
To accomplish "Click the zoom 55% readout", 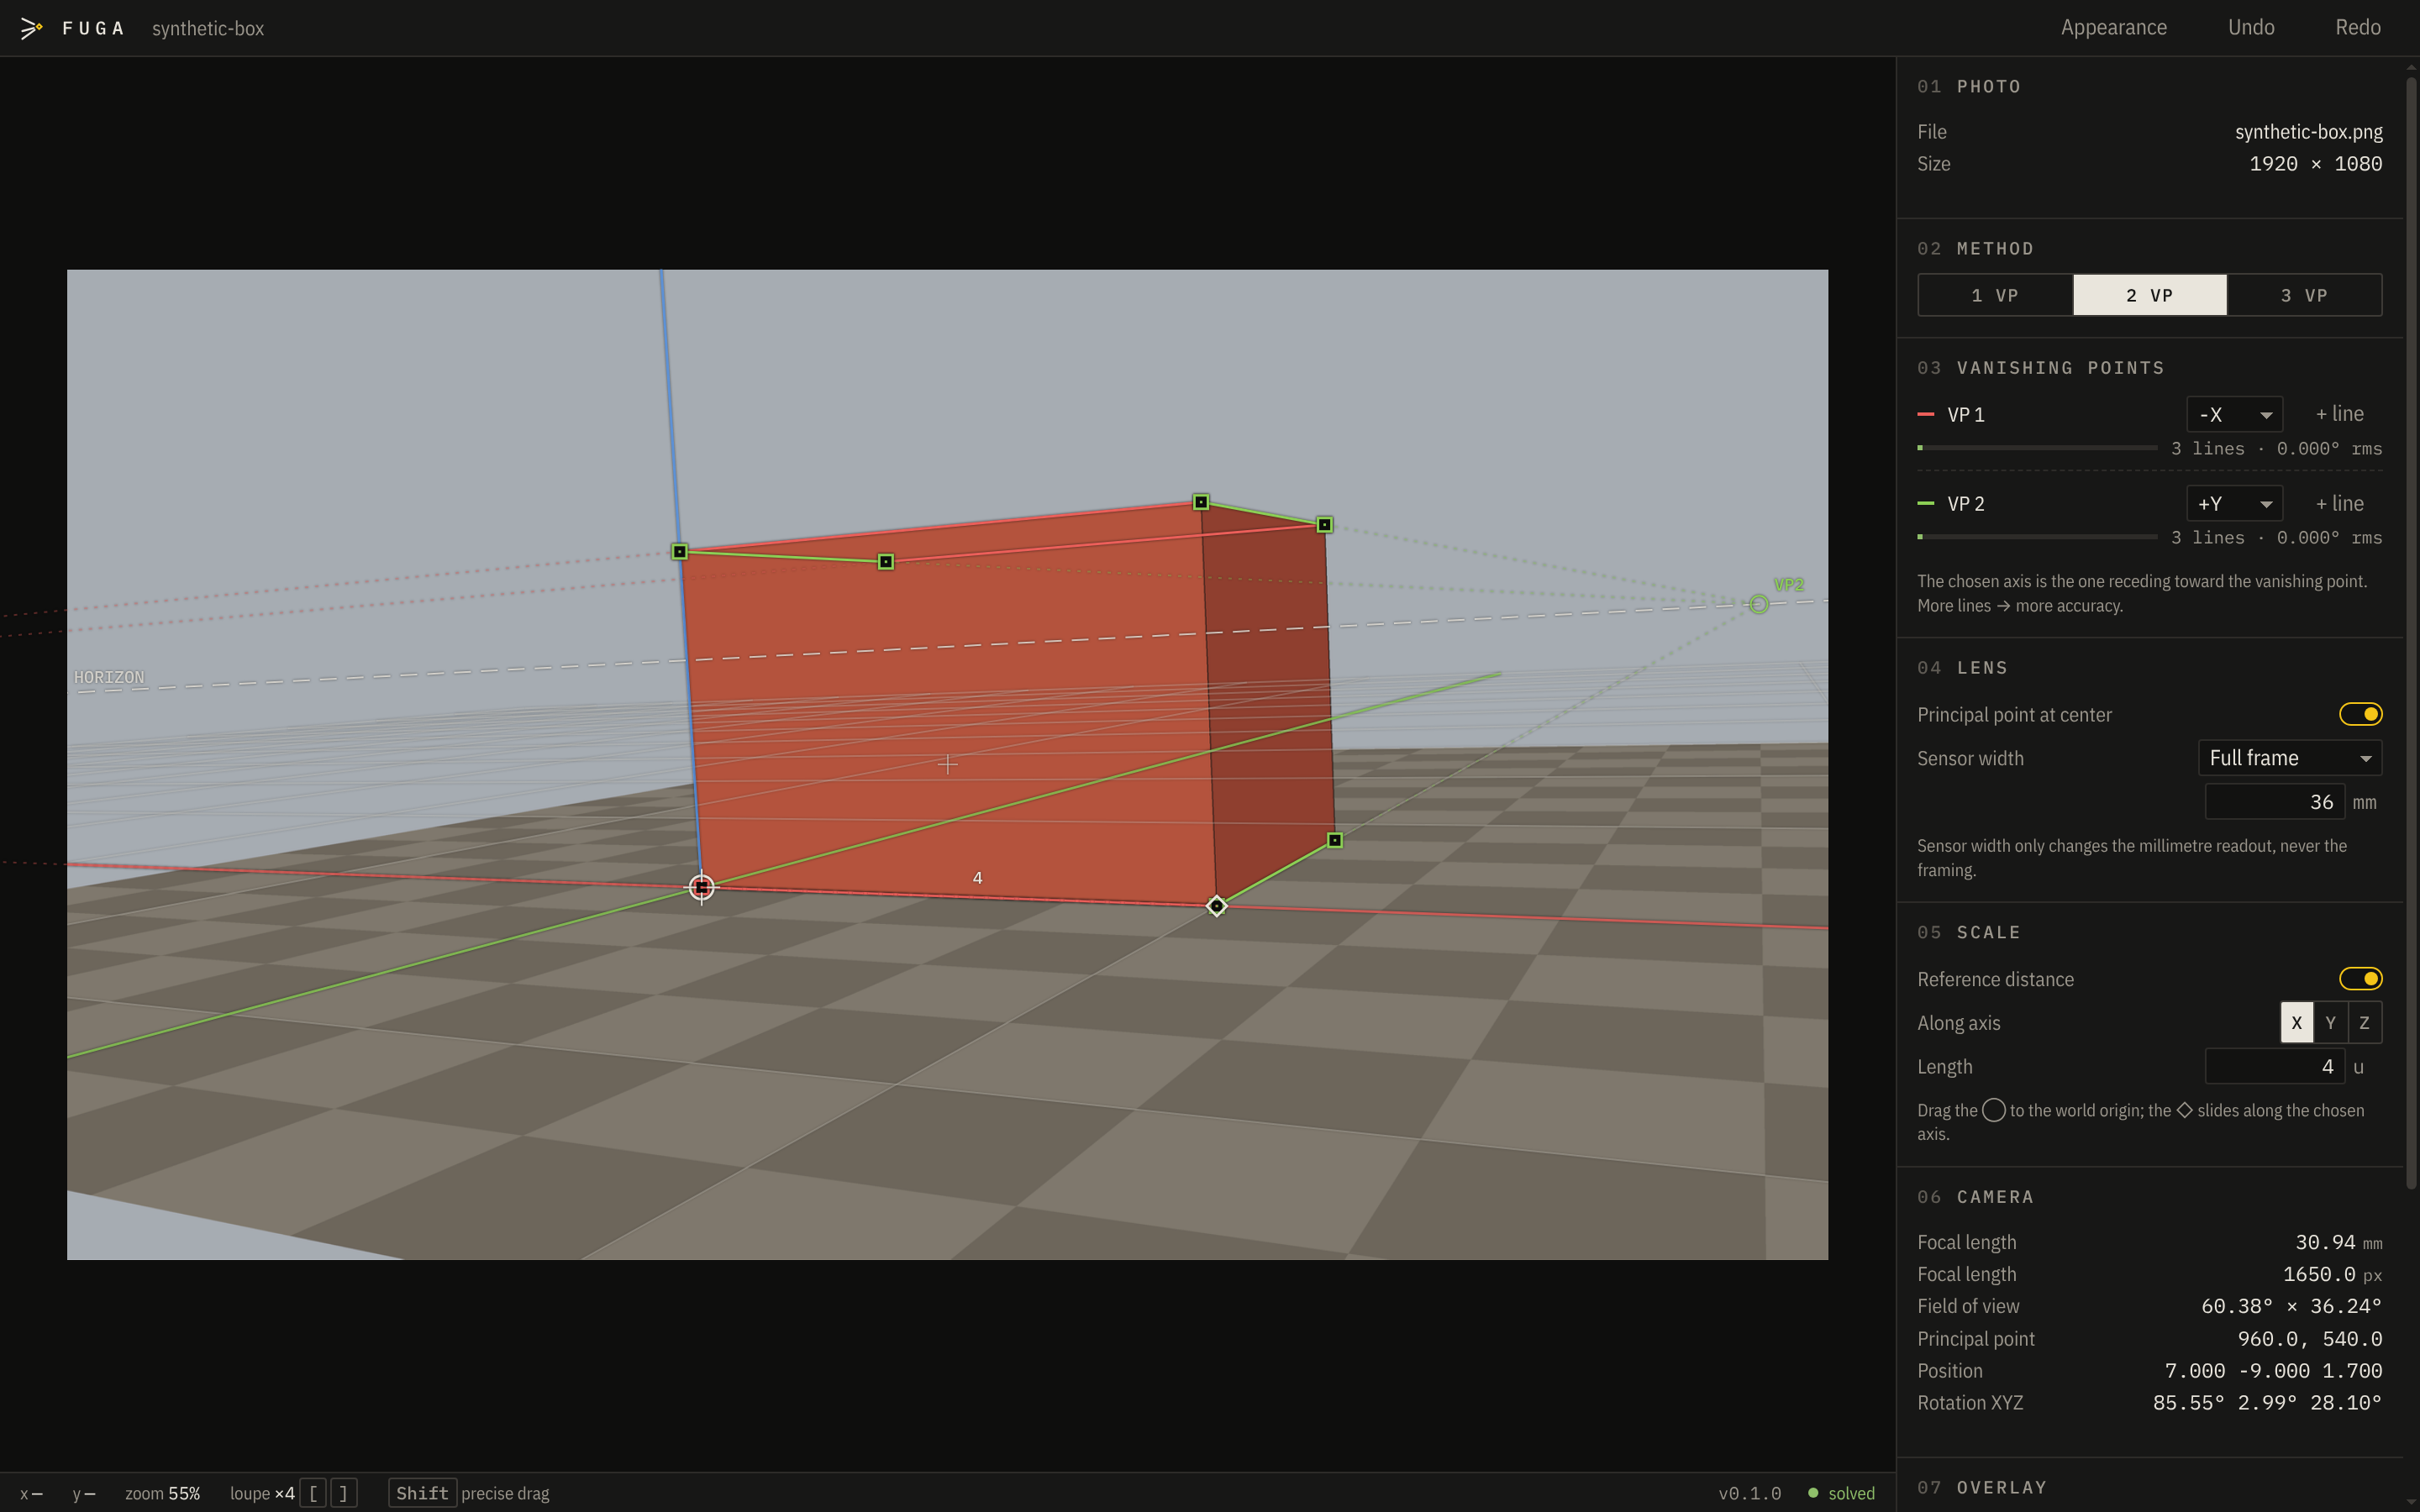I will (x=162, y=1493).
